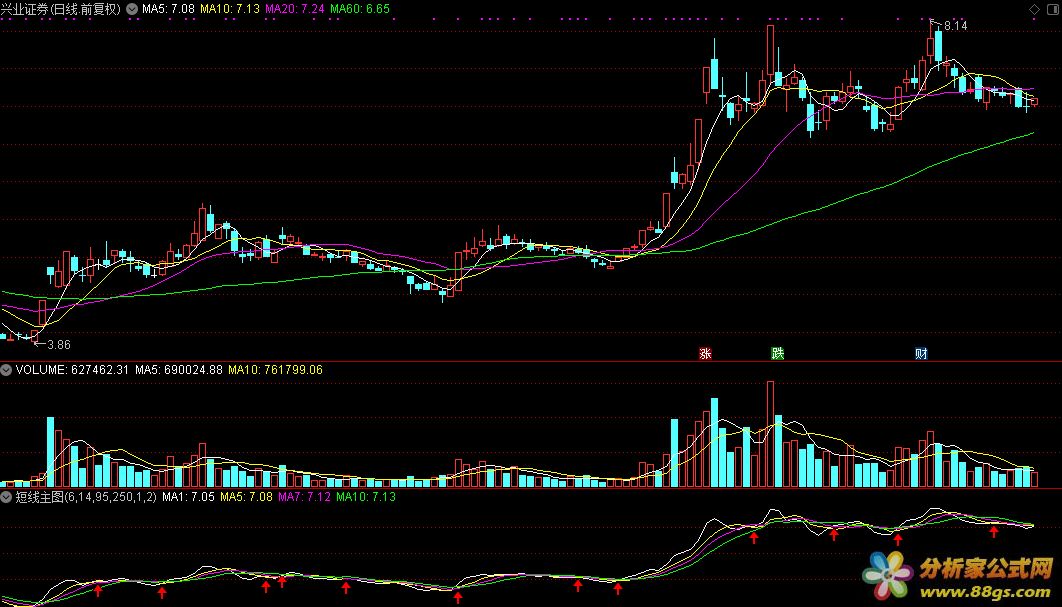
Task: Click the MA20: 7.24 legend label
Action: pos(295,9)
